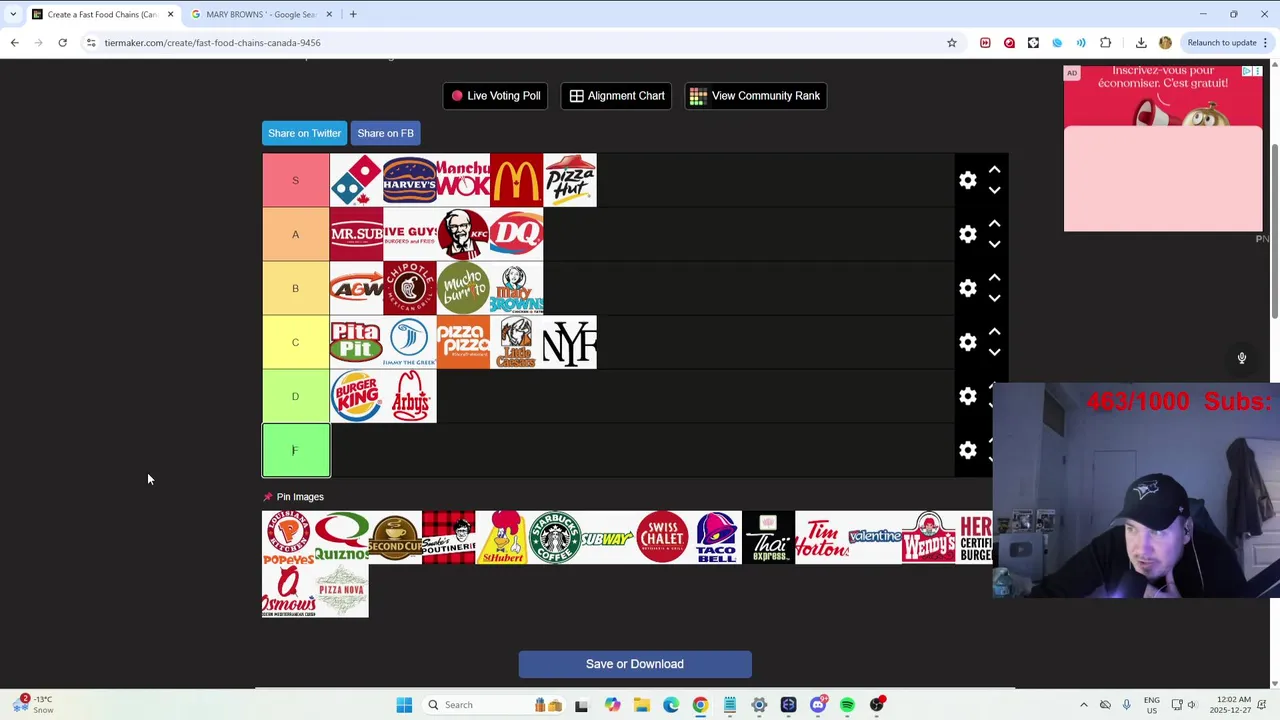Switch to the MARY BROWNS Google Search tab
This screenshot has width=1280, height=720.
point(260,14)
